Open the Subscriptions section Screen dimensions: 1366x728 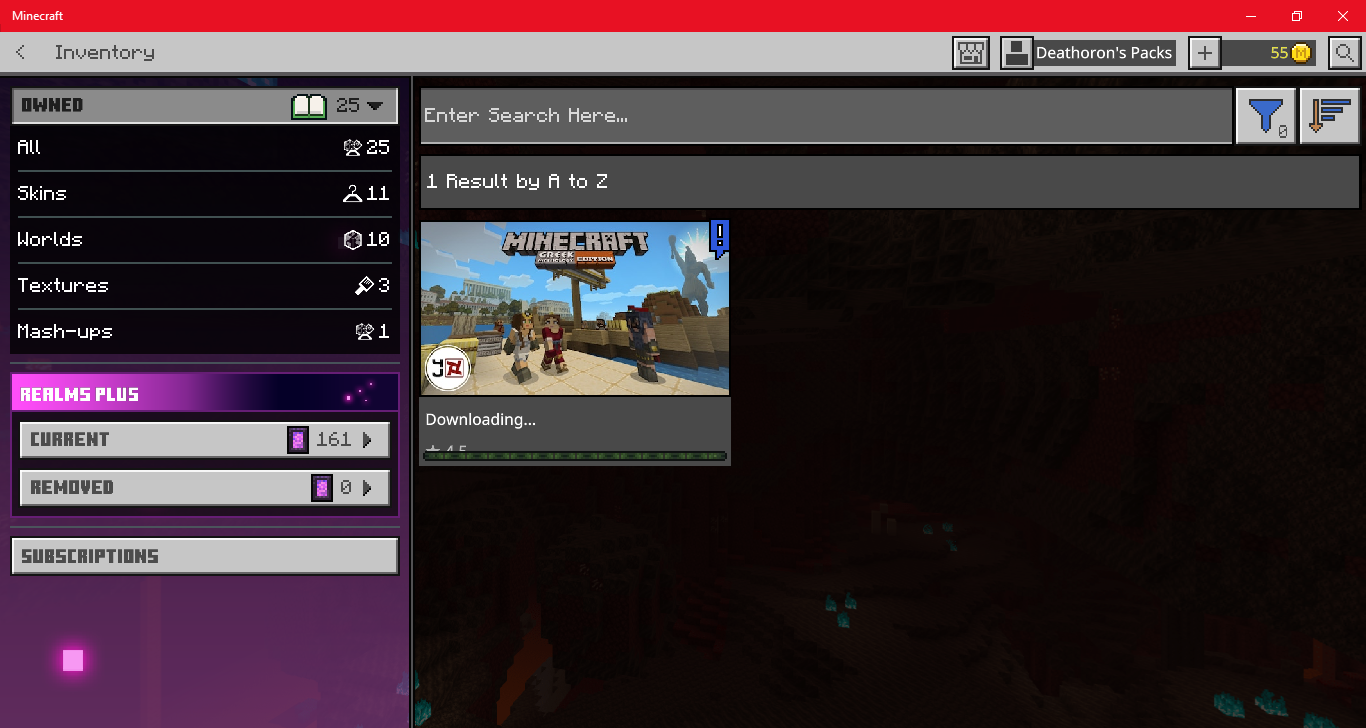click(x=205, y=556)
